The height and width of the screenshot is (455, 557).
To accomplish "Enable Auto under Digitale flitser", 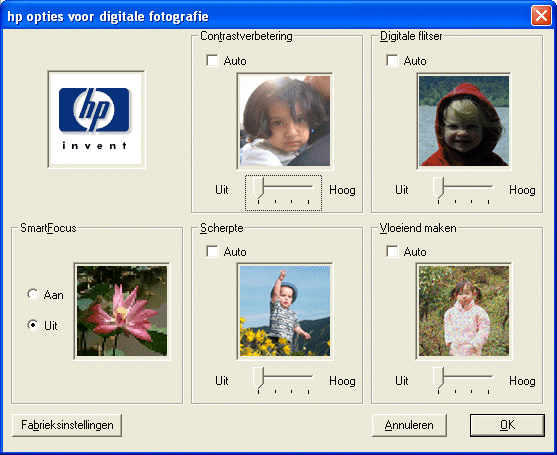I will (392, 60).
